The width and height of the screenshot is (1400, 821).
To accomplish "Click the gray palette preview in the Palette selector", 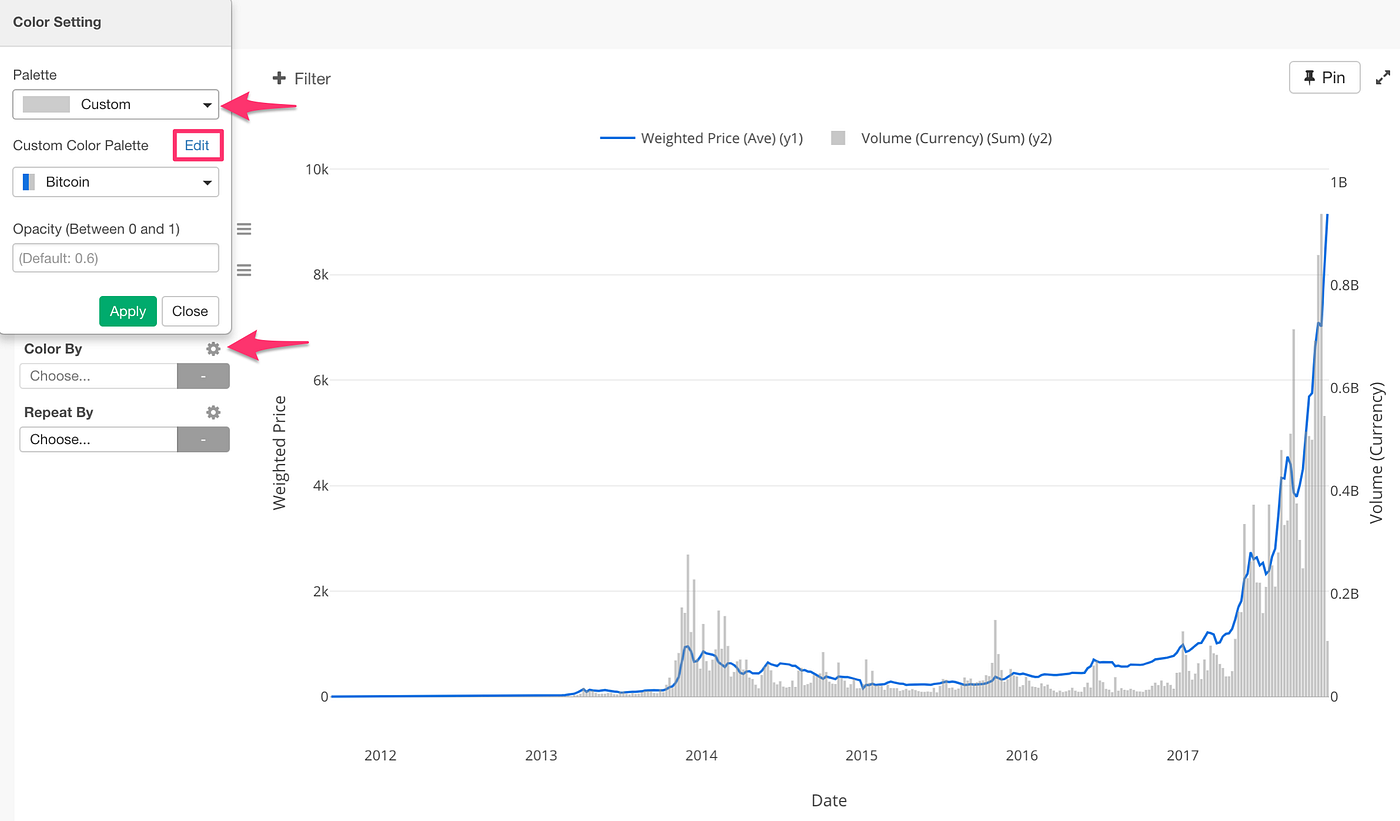I will [x=45, y=104].
